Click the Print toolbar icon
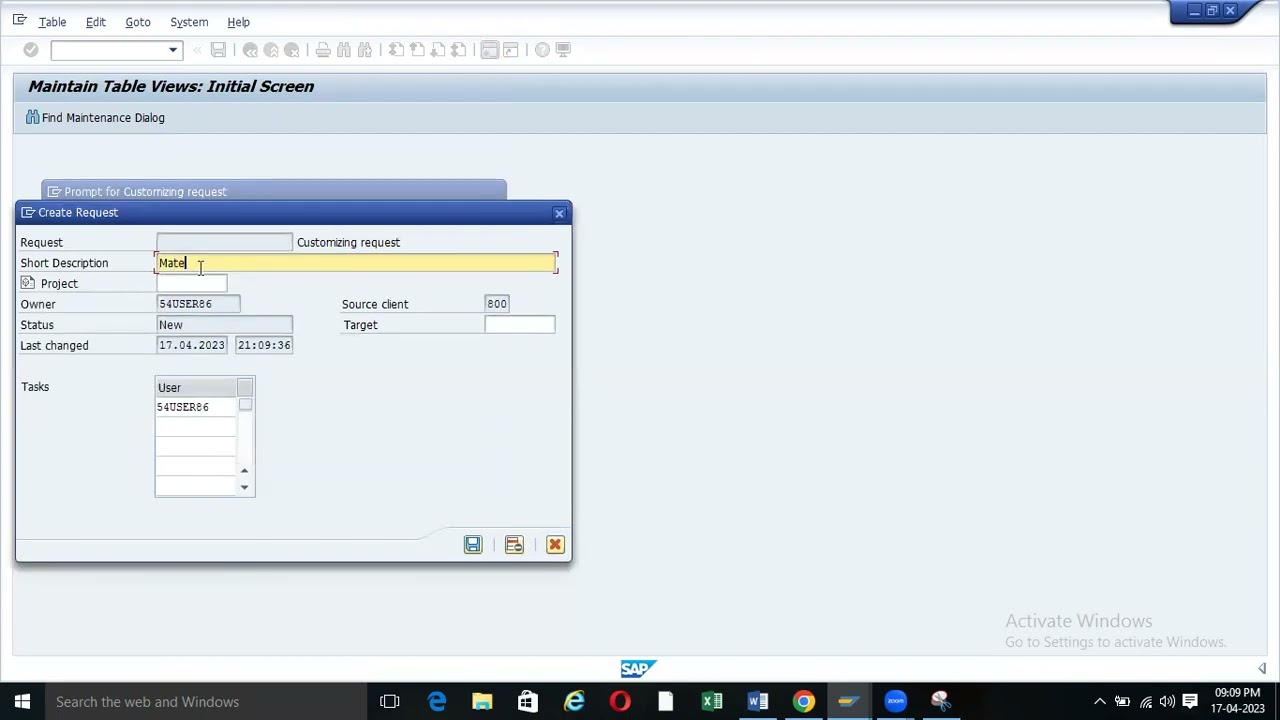 click(323, 50)
